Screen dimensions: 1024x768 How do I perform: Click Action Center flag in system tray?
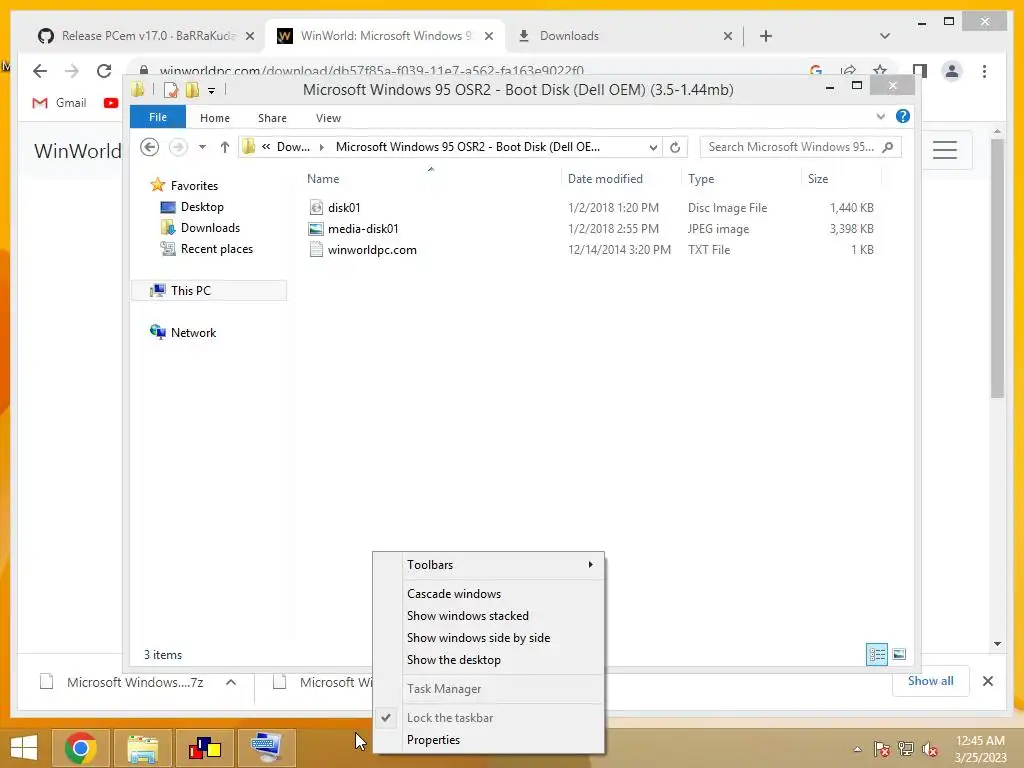pyautogui.click(x=882, y=749)
